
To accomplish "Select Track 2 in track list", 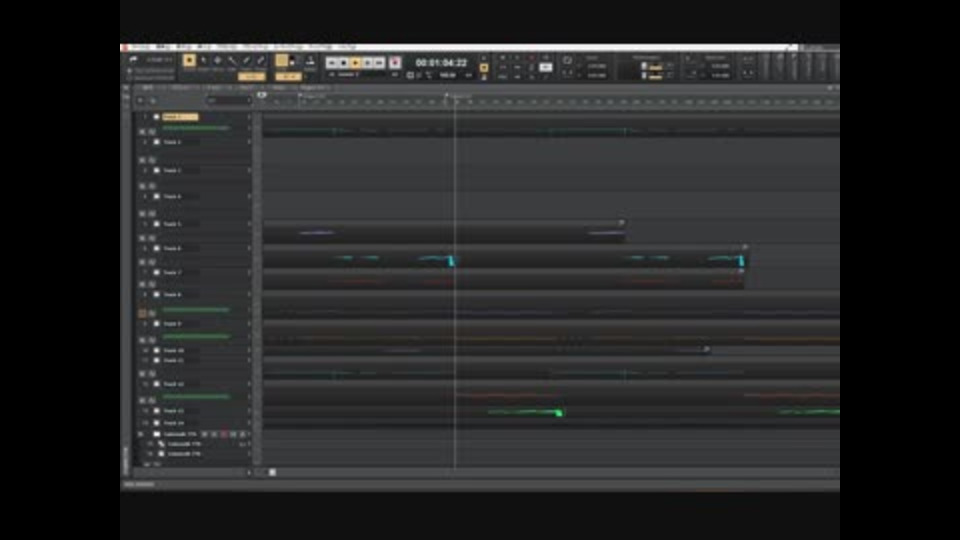I will [x=172, y=142].
